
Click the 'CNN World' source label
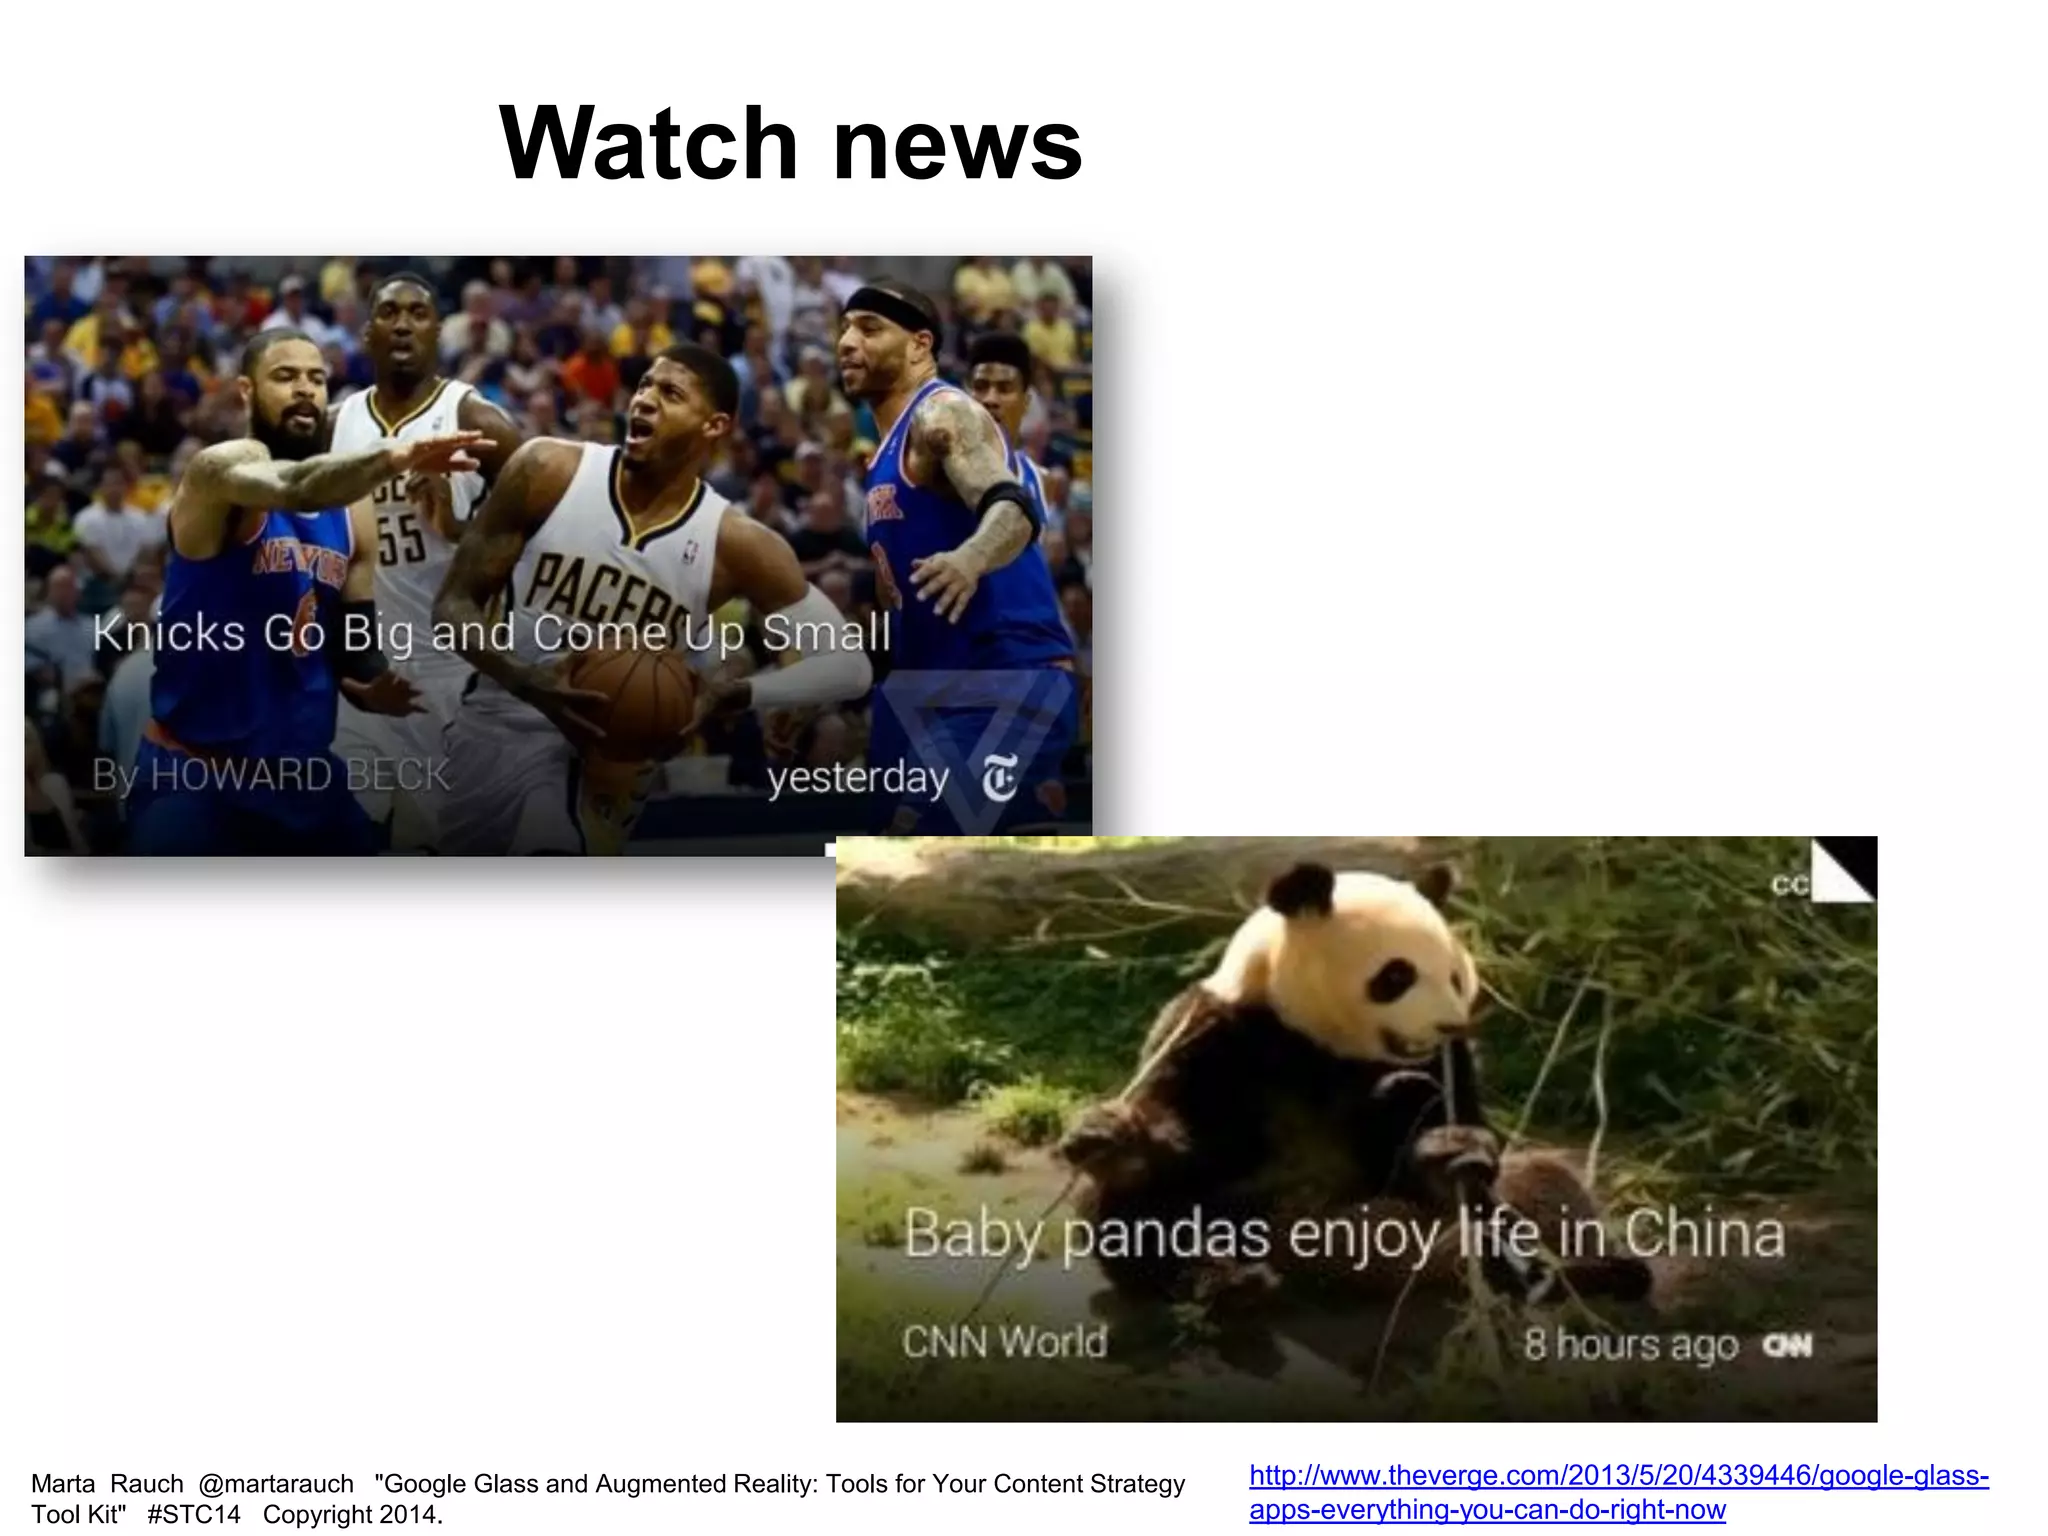pos(1004,1341)
